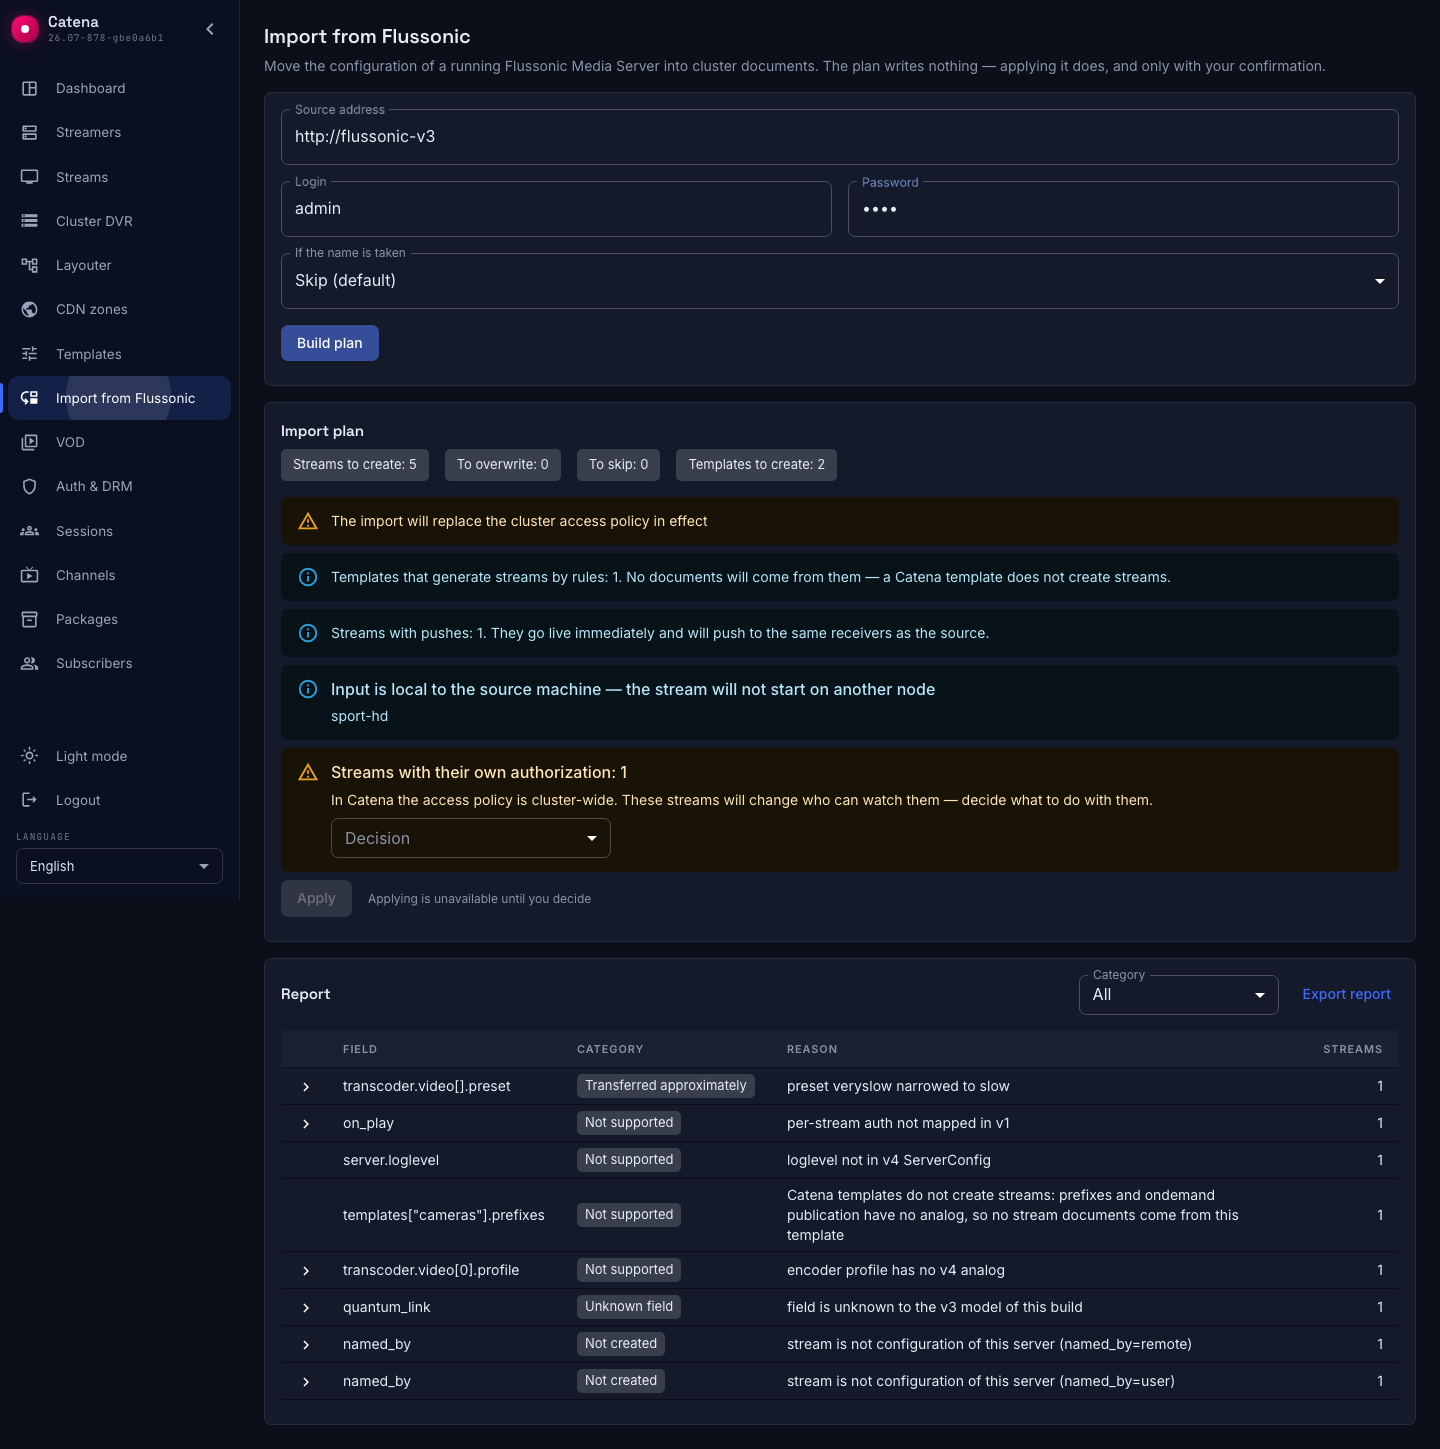Click the Subscribers group icon
1440x1449 pixels.
(x=30, y=663)
